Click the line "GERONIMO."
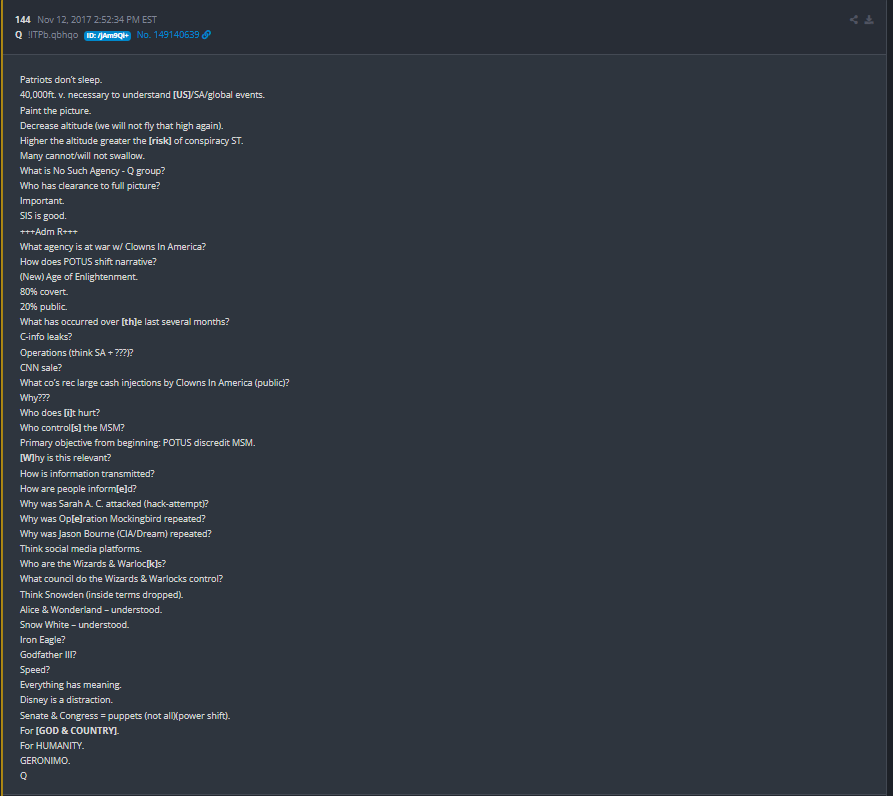This screenshot has width=893, height=796. coord(45,761)
